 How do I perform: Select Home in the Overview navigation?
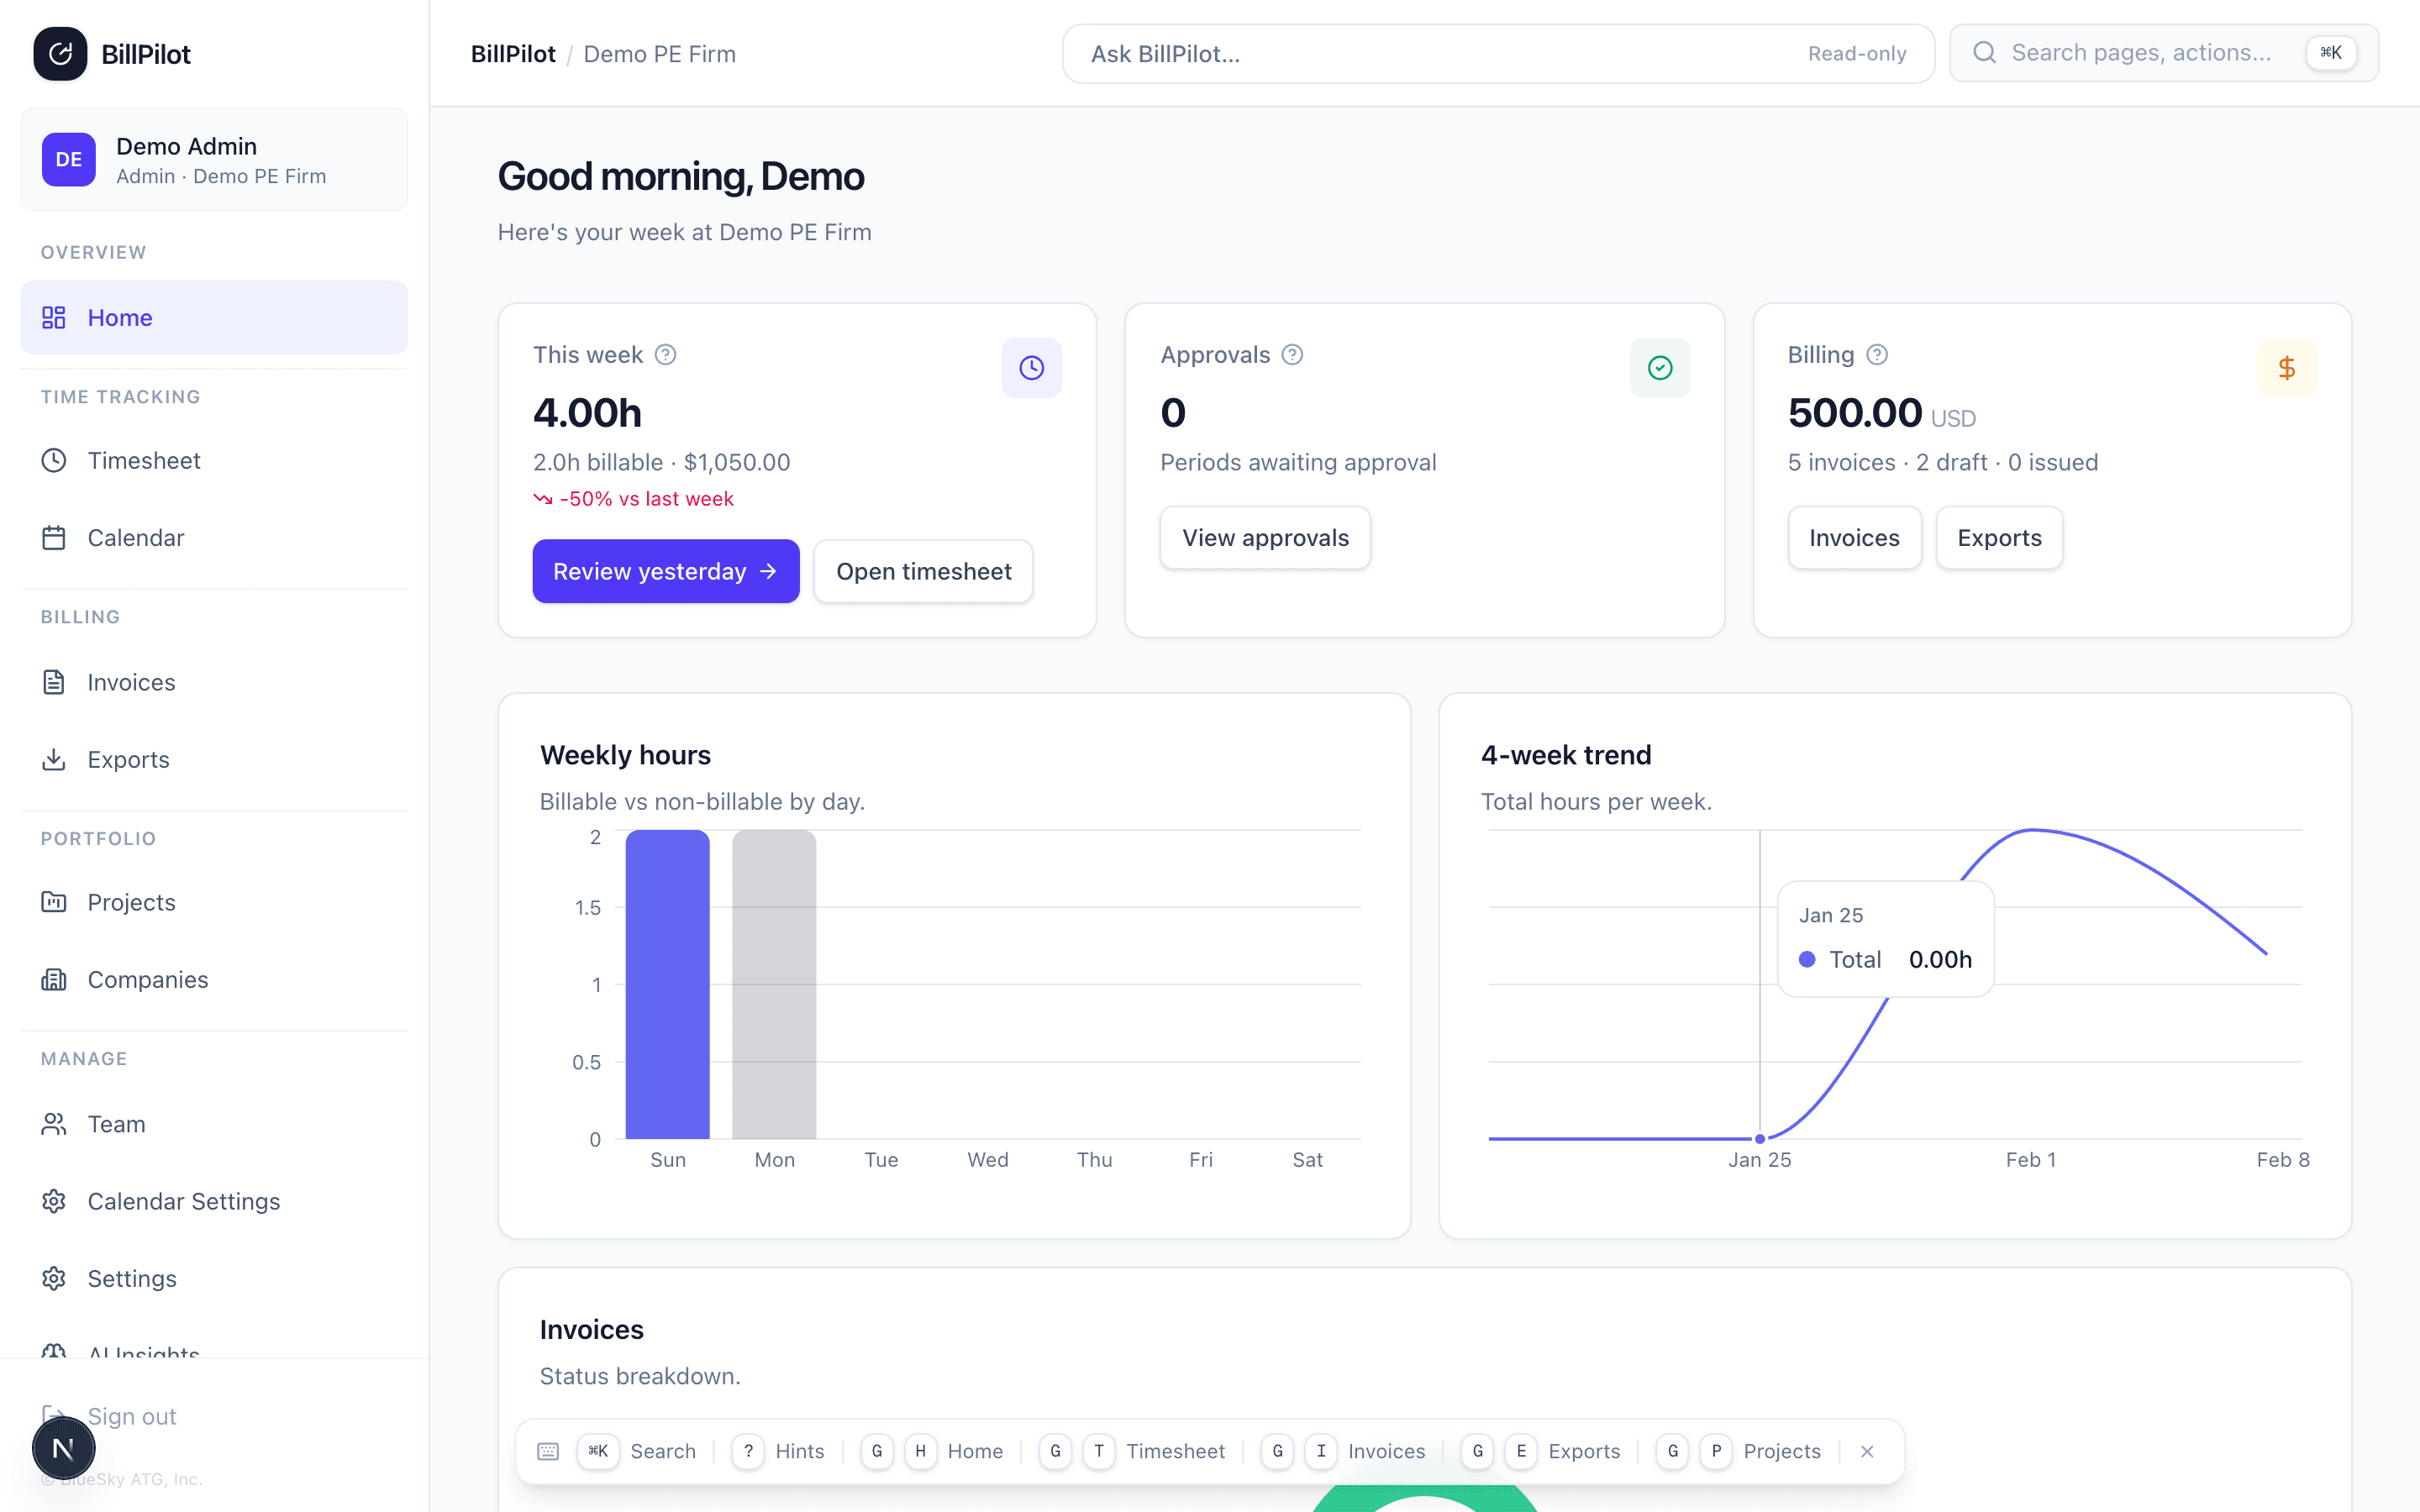click(120, 317)
